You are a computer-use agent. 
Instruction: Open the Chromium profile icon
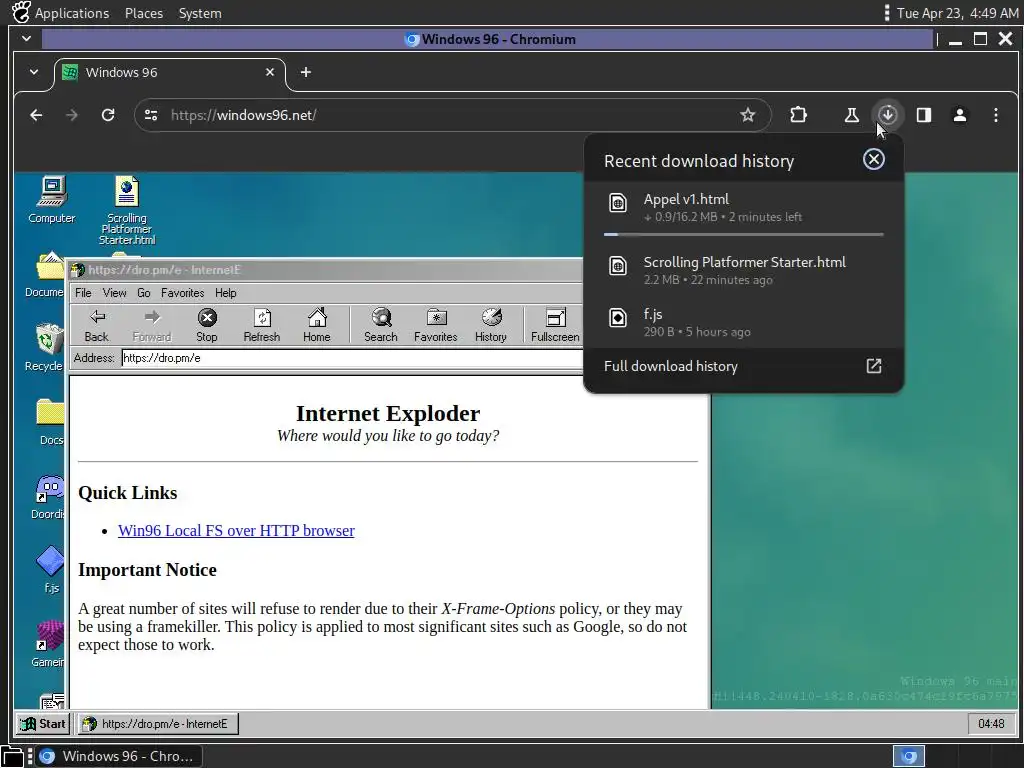959,115
